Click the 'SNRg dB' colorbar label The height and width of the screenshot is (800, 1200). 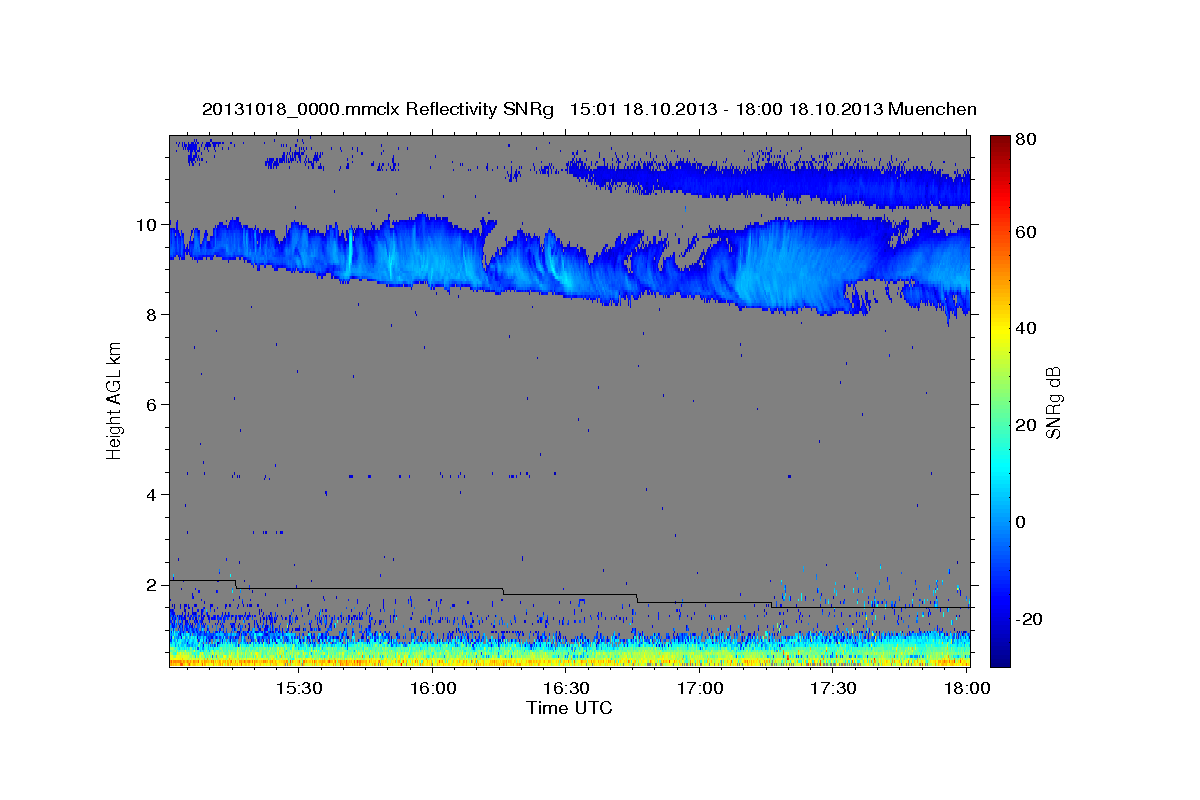tap(1052, 401)
